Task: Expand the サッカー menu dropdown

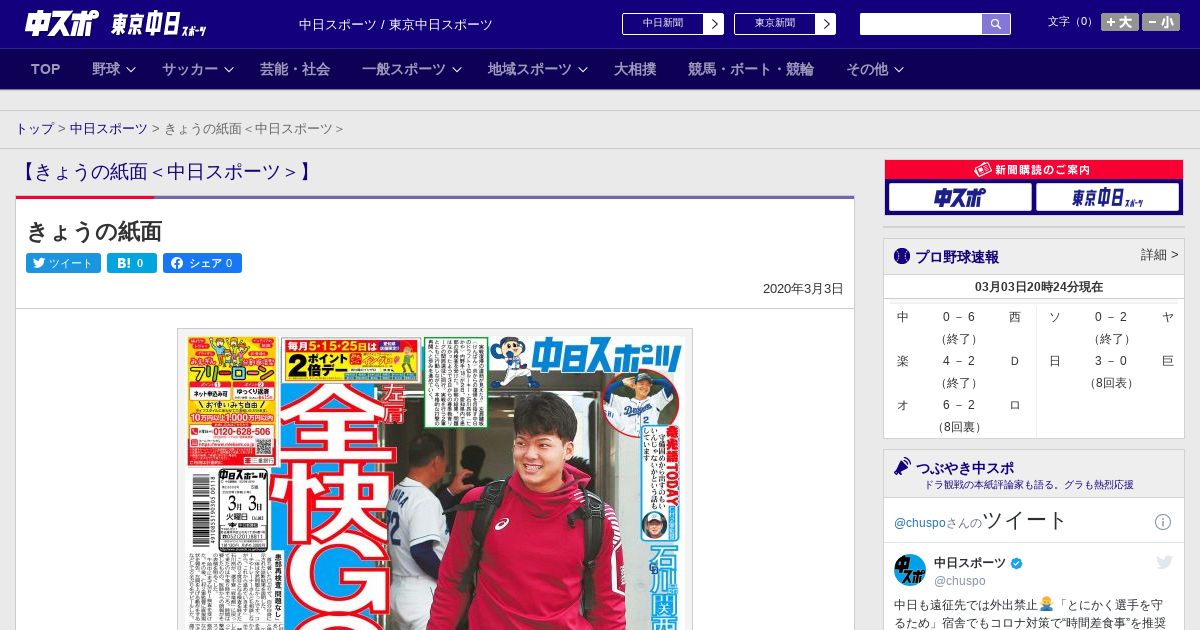Action: pyautogui.click(x=197, y=69)
